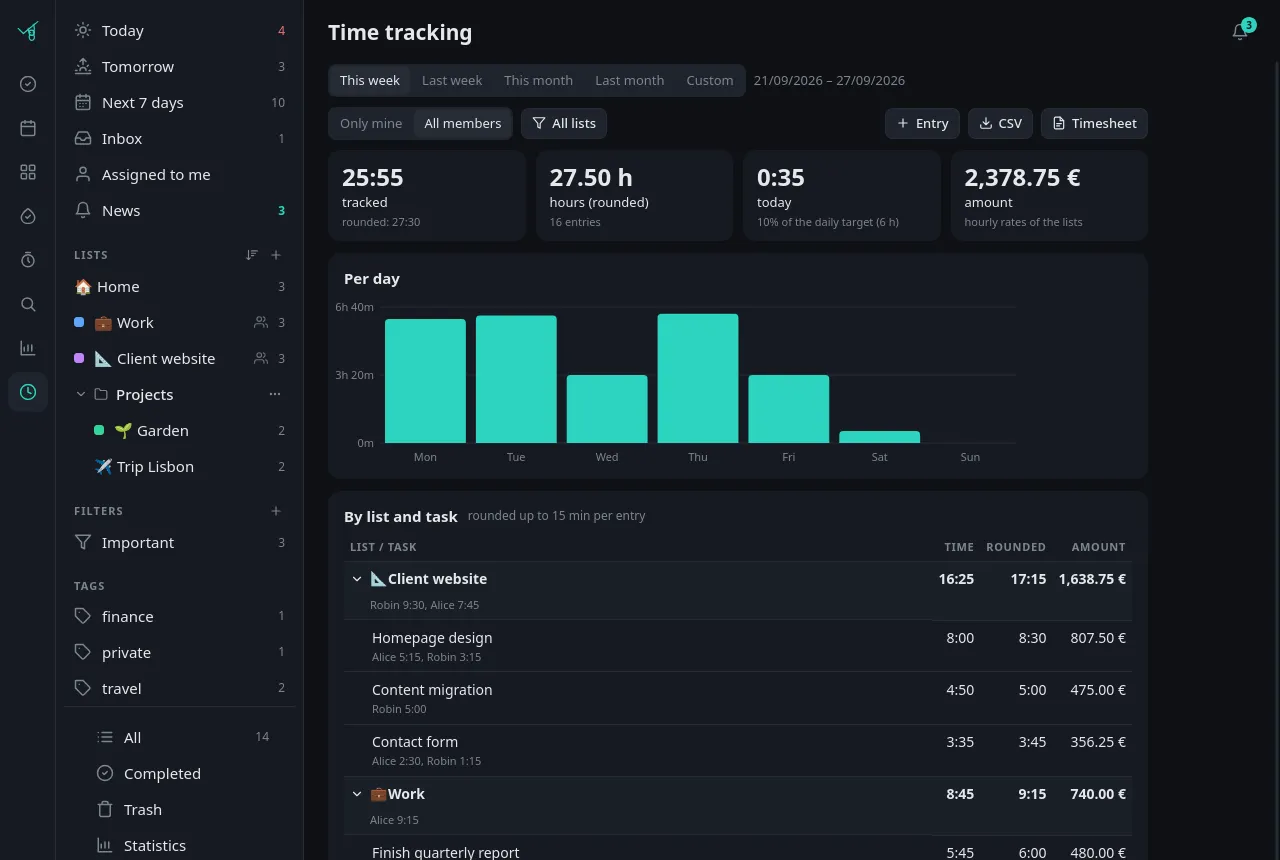Select the This week tab
Screen dimensions: 1280x860
point(370,80)
